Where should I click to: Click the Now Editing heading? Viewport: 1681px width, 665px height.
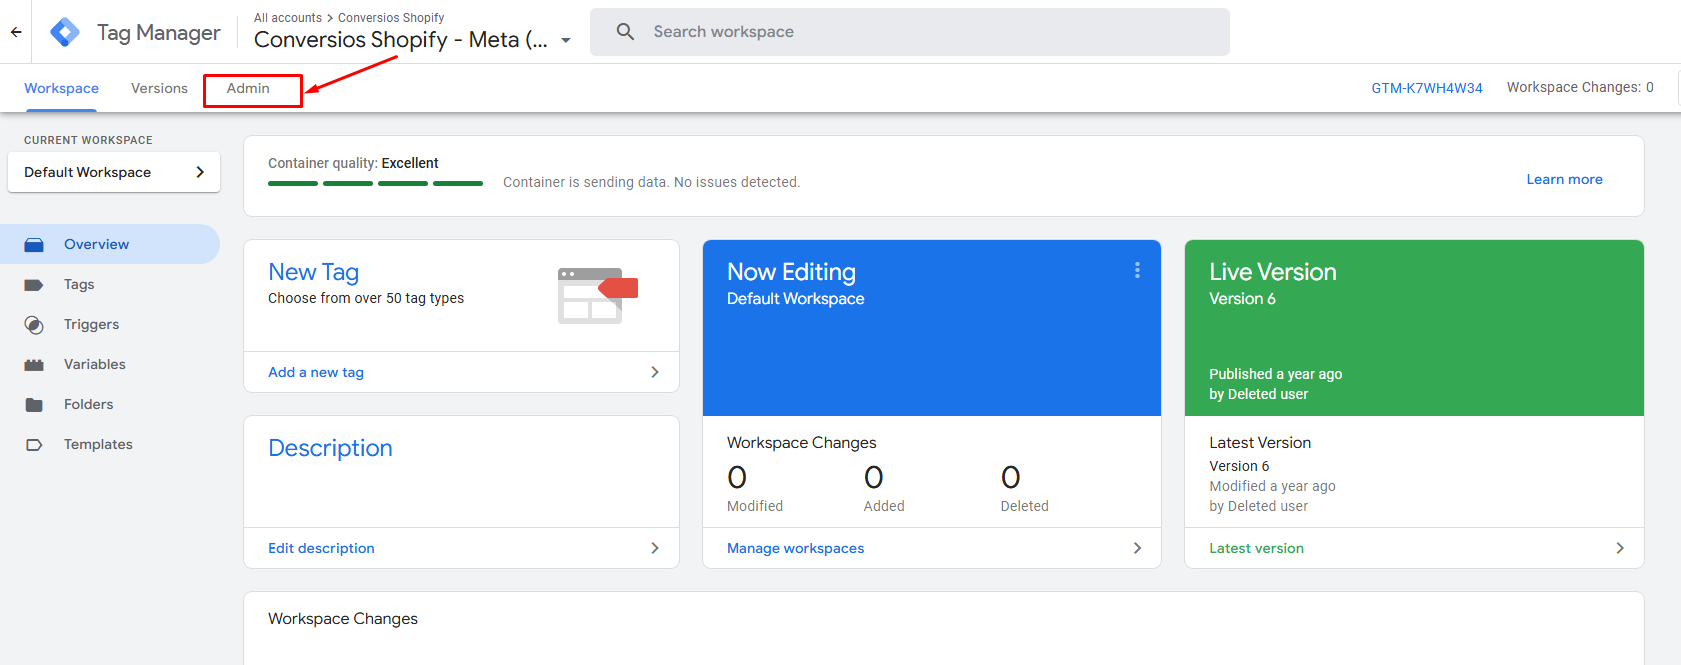coord(791,272)
